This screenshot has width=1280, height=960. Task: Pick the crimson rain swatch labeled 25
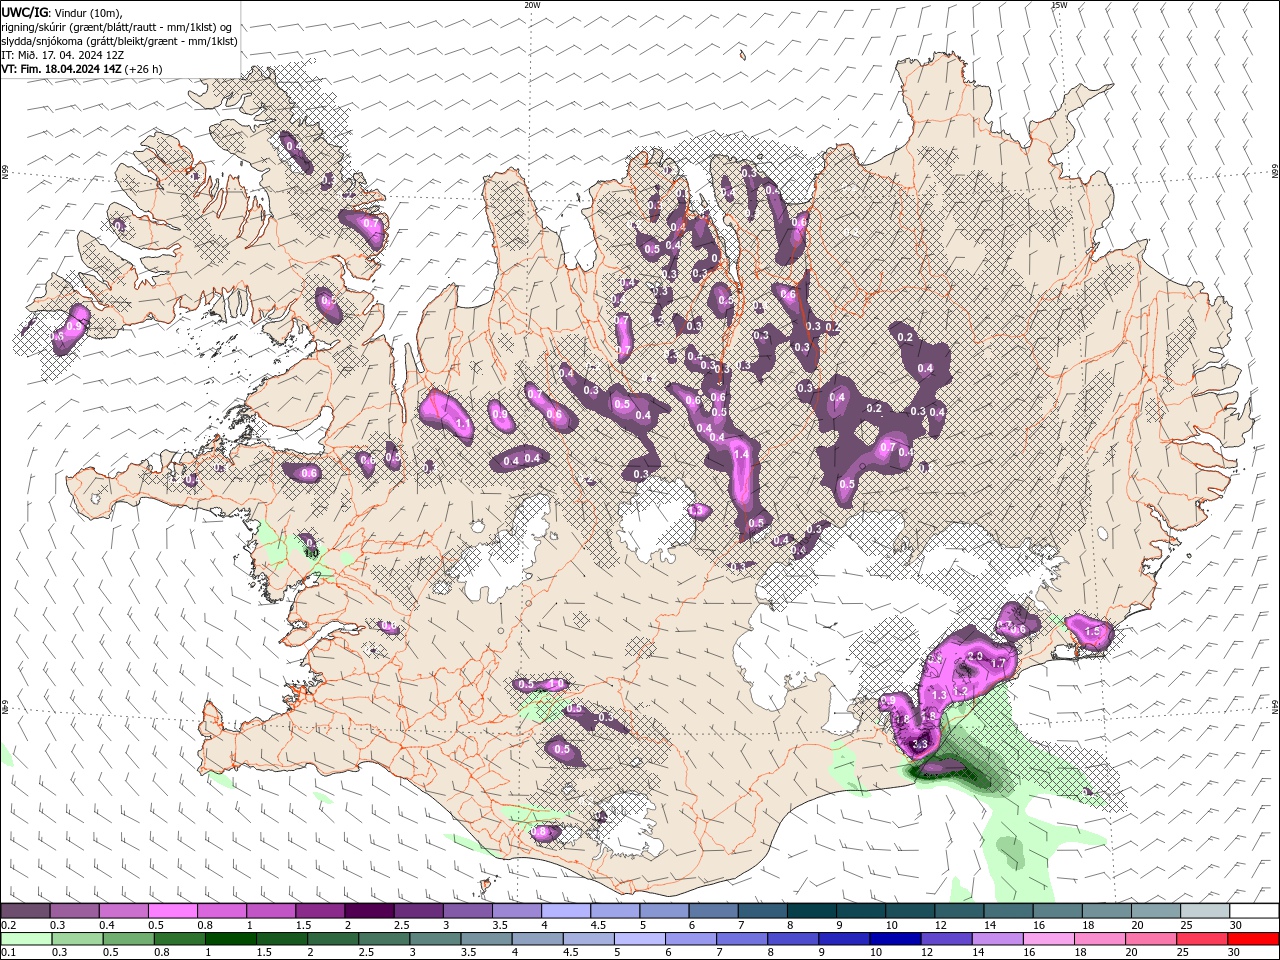pyautogui.click(x=1201, y=939)
